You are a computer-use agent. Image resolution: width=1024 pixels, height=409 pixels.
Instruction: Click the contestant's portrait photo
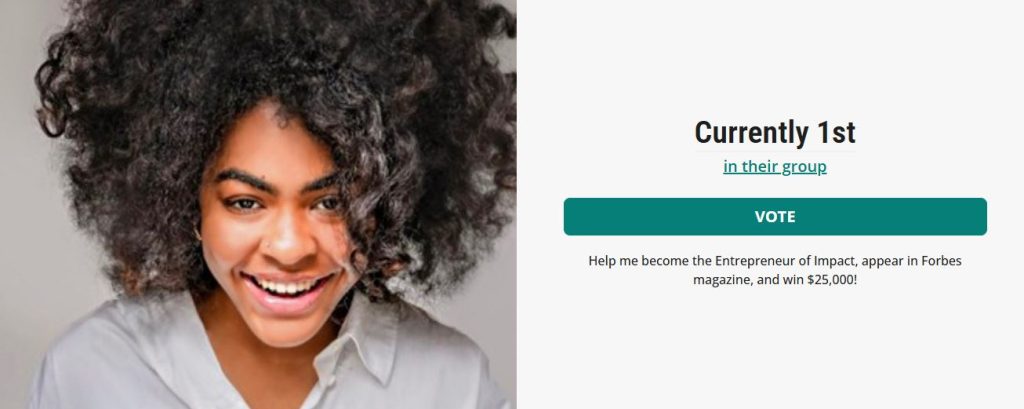pyautogui.click(x=258, y=204)
